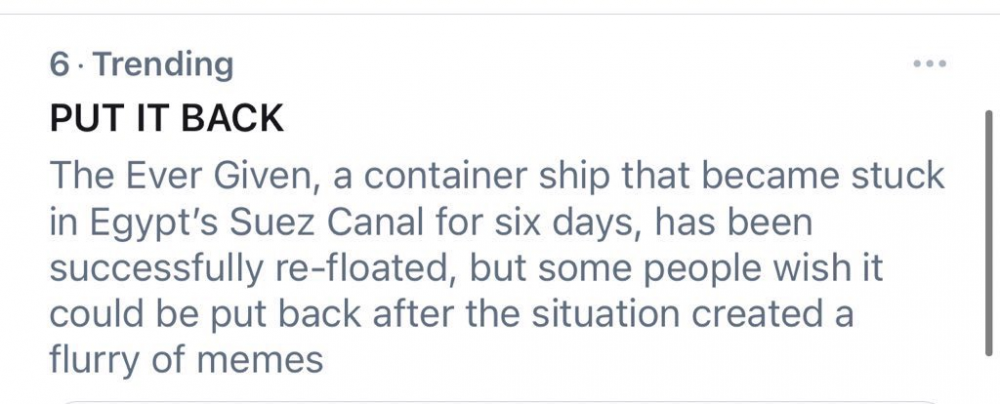
Task: Open the three-dot more options menu
Action: point(929,64)
